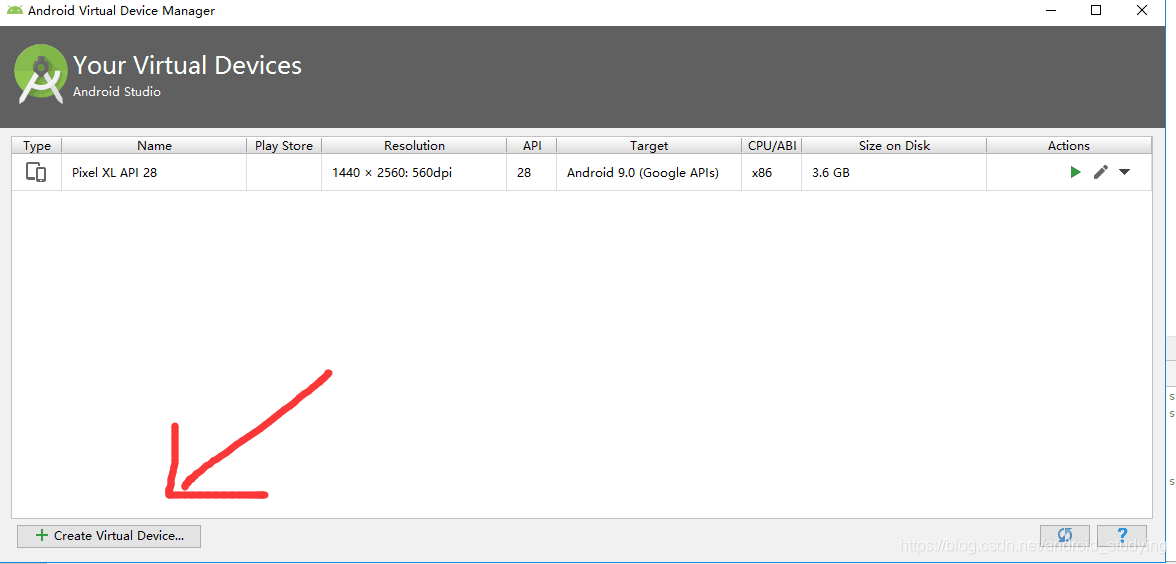Sort by Resolution column header
The image size is (1176, 564).
(414, 146)
